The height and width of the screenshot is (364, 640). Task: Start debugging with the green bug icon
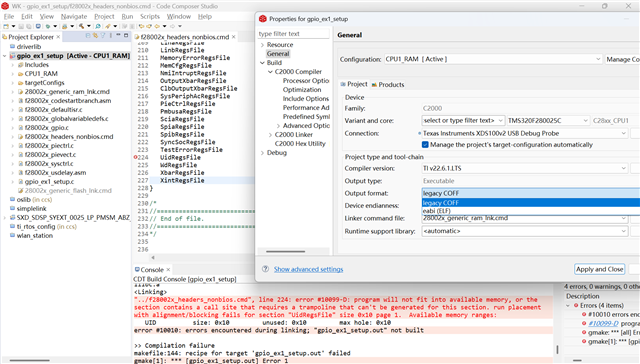coord(48,26)
